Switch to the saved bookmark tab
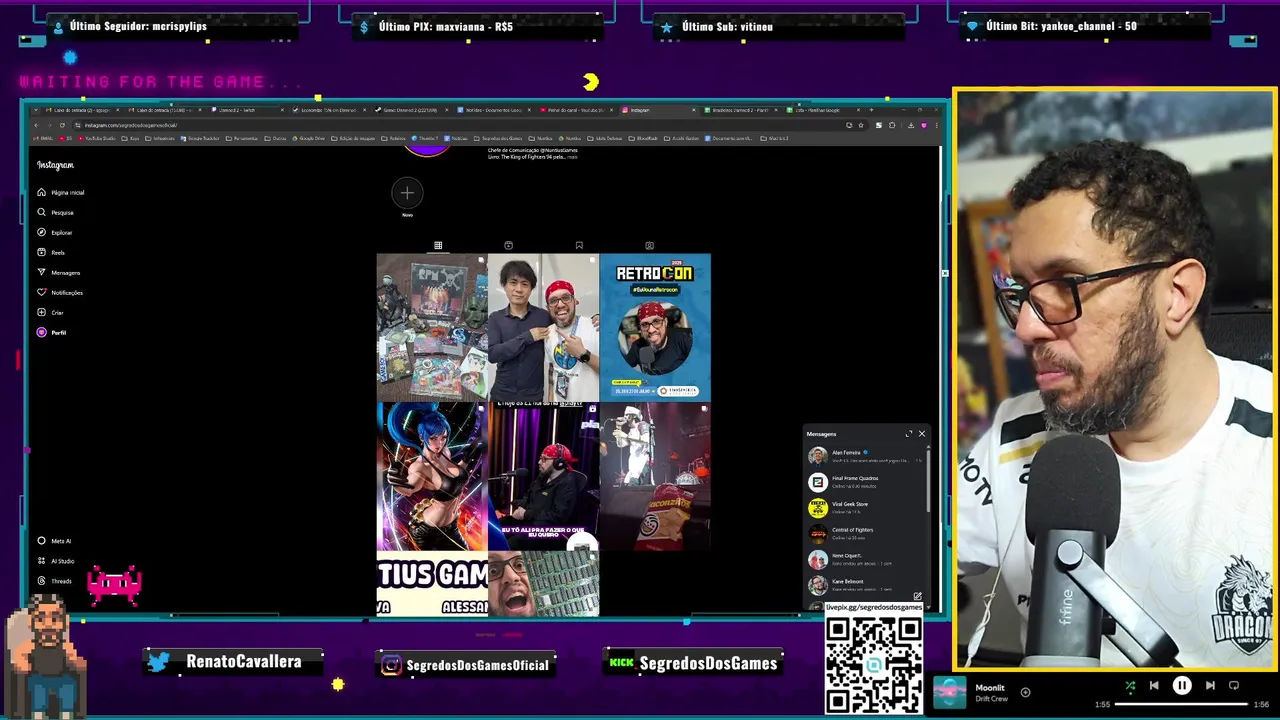The height and width of the screenshot is (720, 1280). tap(579, 245)
